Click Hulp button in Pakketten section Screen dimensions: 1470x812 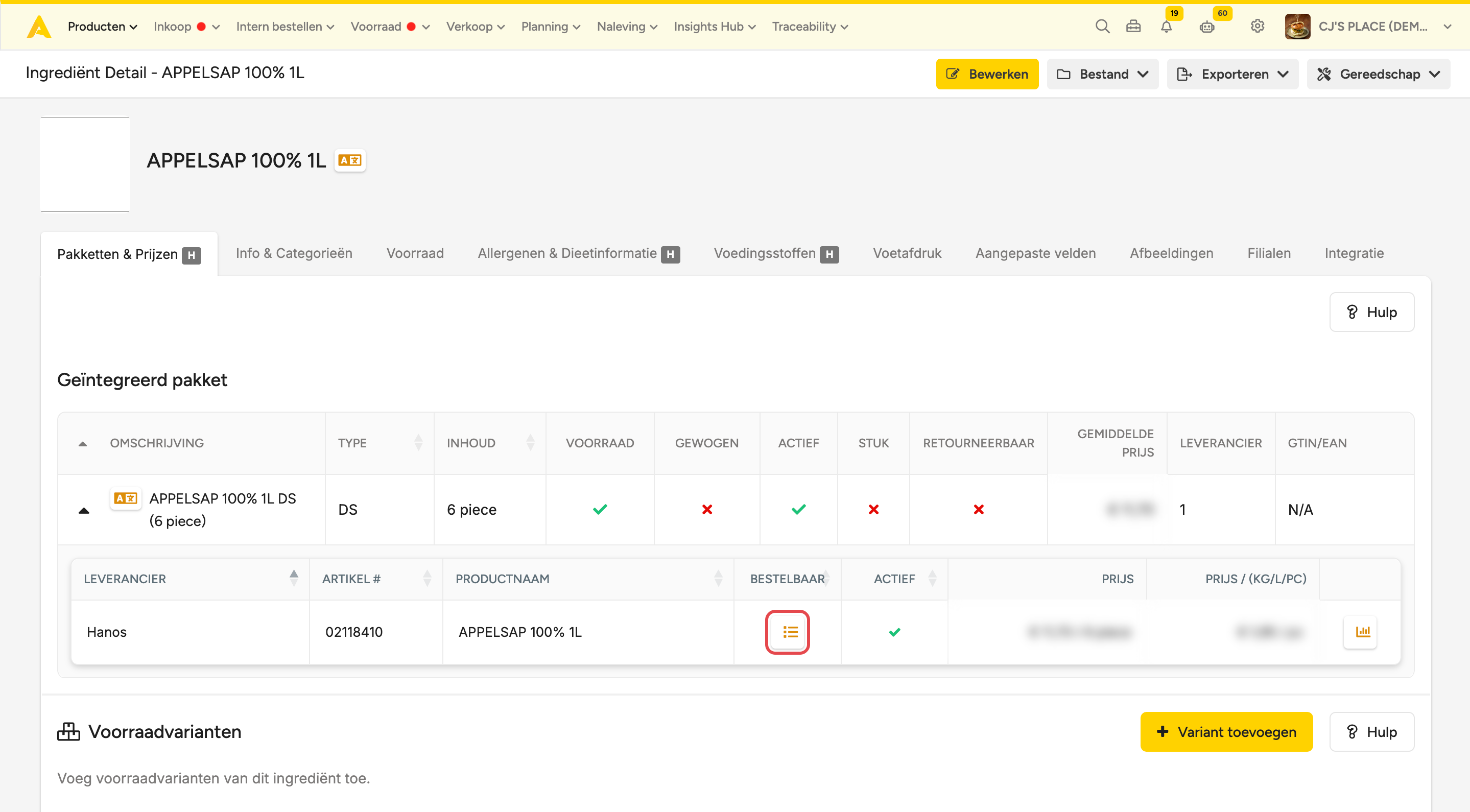[x=1372, y=312]
